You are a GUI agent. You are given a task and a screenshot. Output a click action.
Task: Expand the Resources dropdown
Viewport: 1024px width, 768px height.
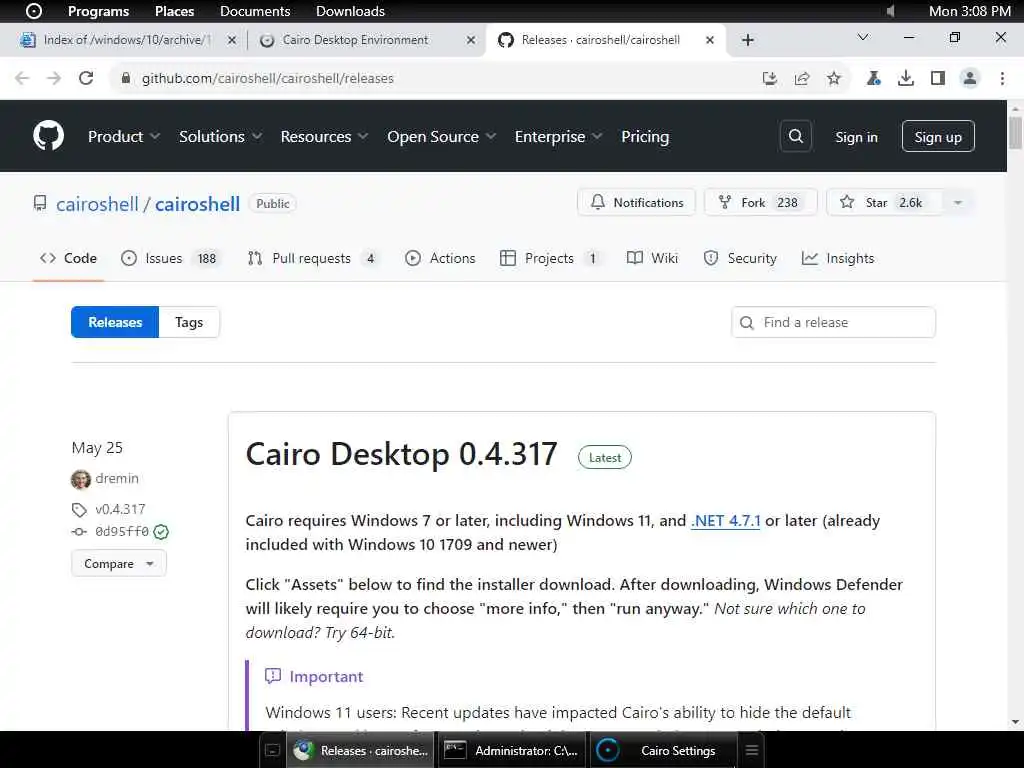point(324,136)
